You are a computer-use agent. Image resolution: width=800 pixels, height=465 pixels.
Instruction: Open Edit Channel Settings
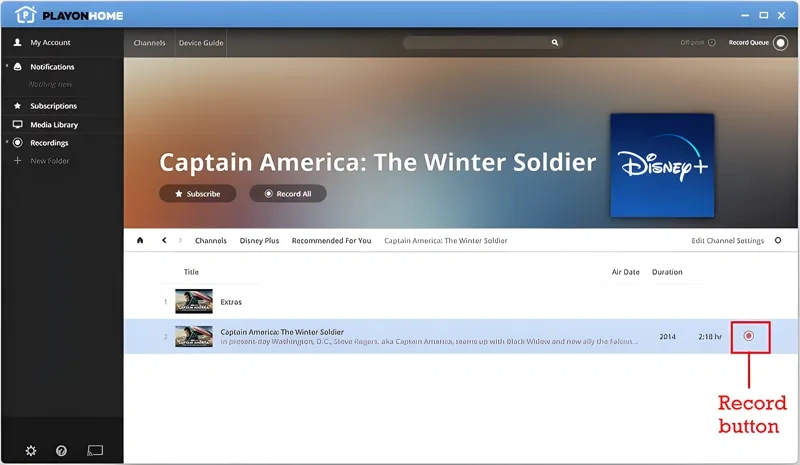(727, 241)
